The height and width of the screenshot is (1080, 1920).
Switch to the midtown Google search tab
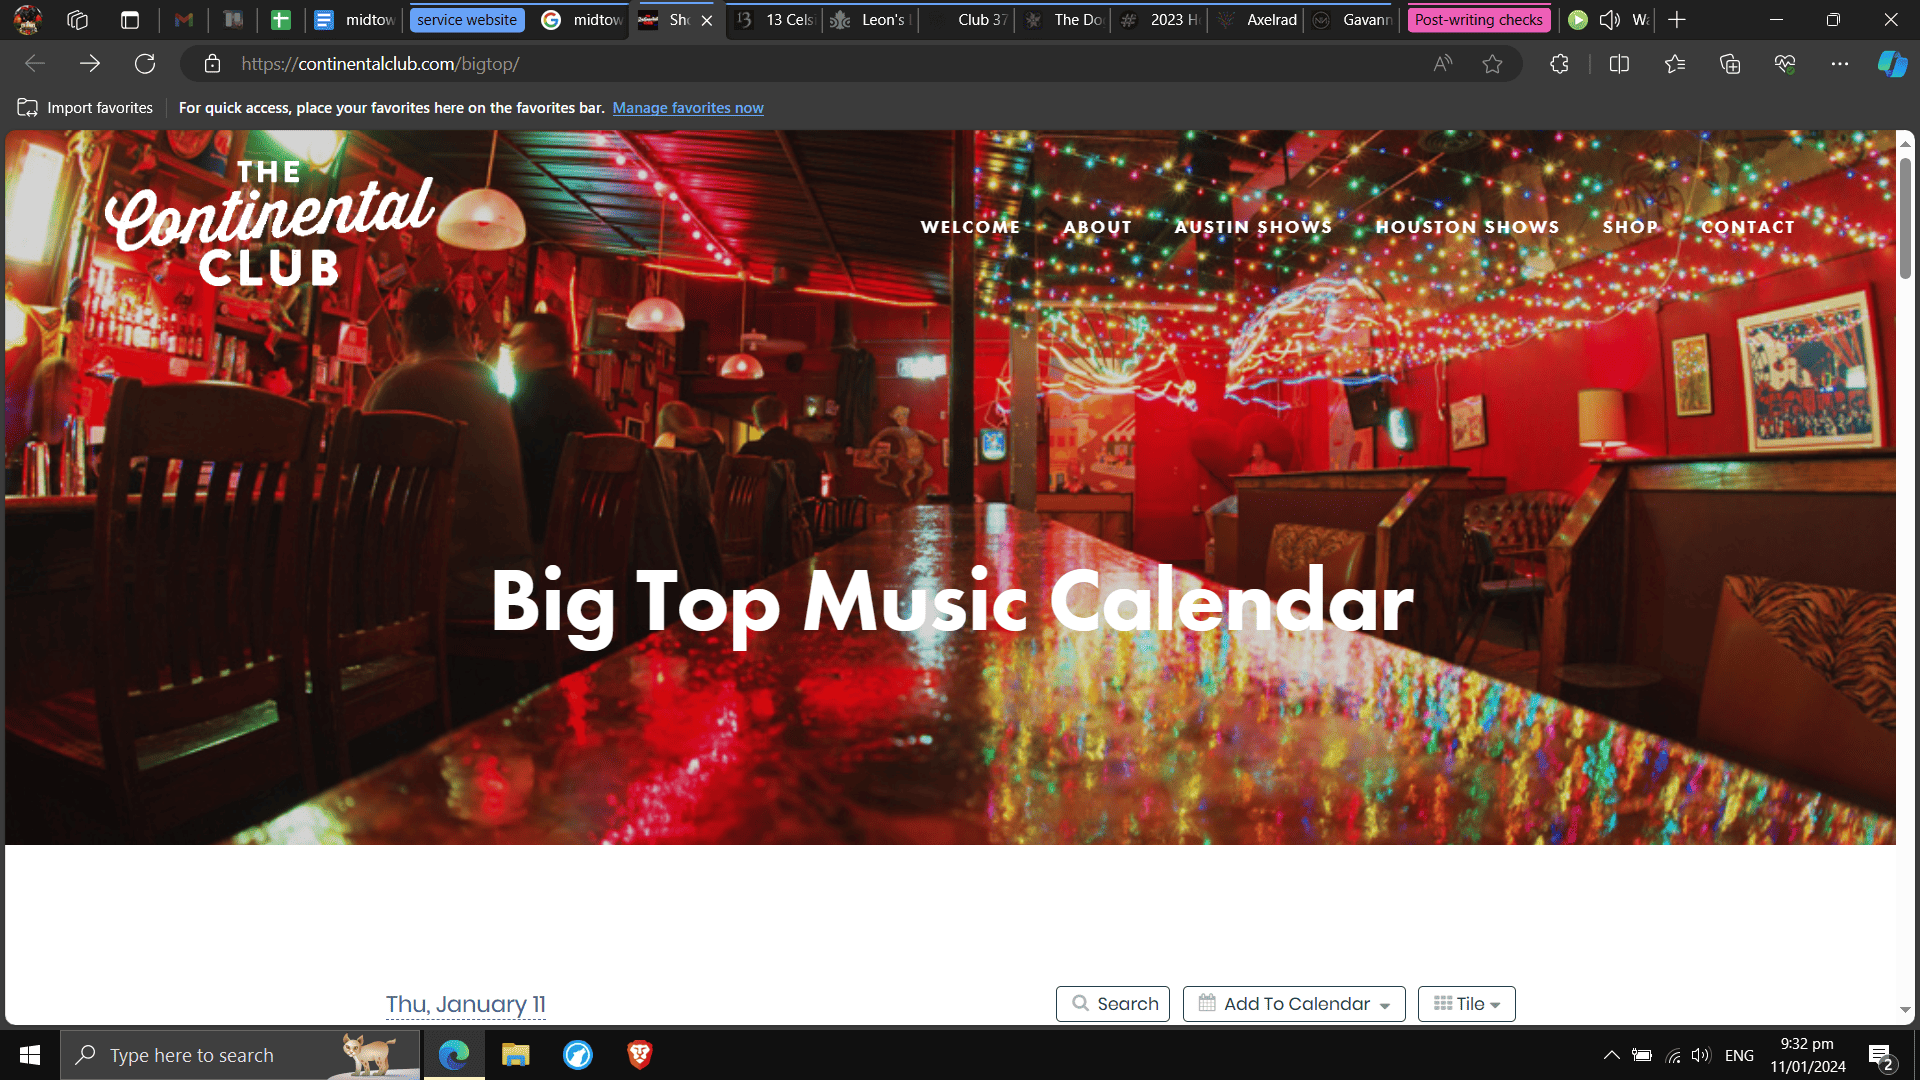point(582,20)
